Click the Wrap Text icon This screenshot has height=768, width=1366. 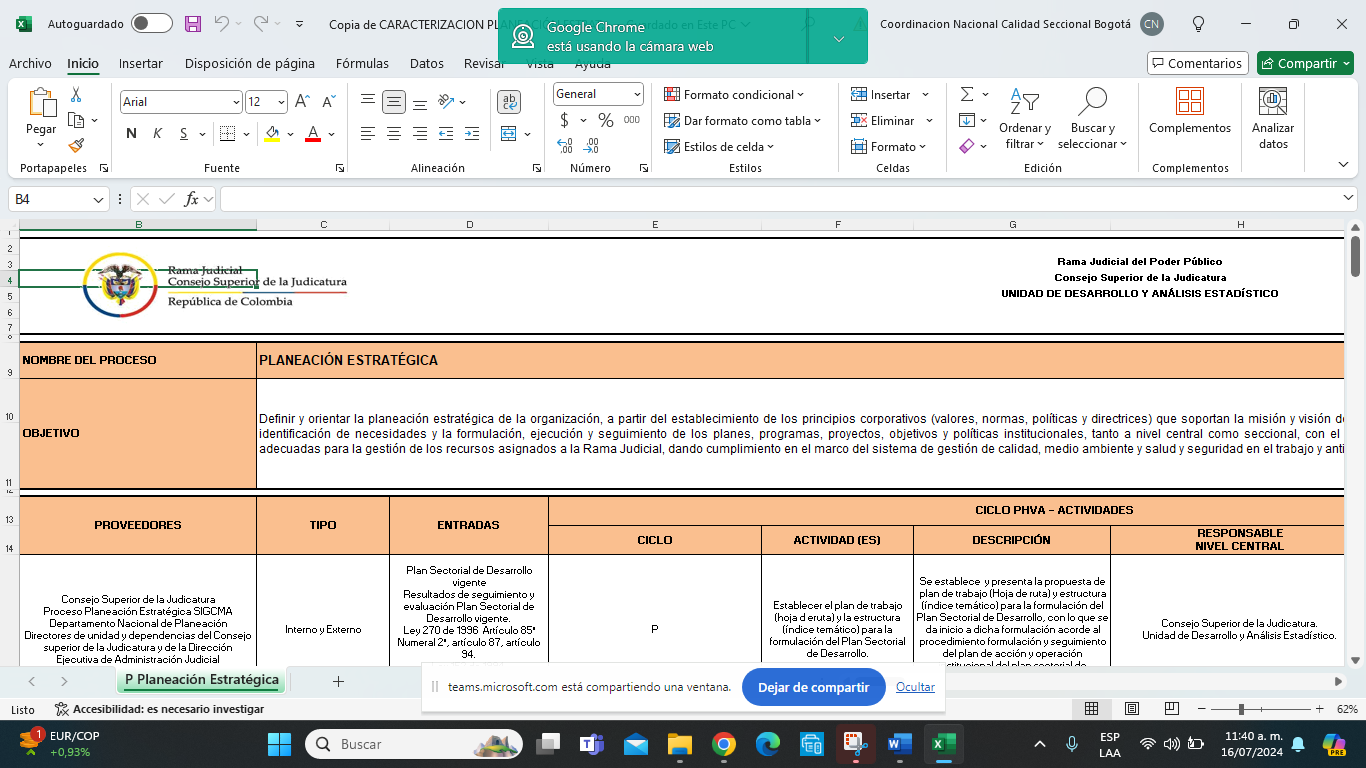coord(509,102)
